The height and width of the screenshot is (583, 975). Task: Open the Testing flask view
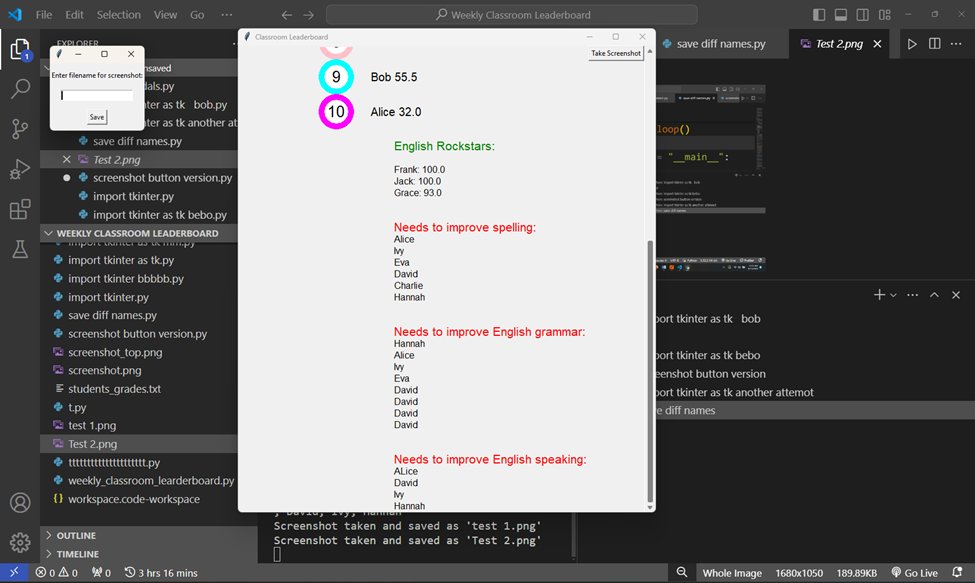coord(20,249)
